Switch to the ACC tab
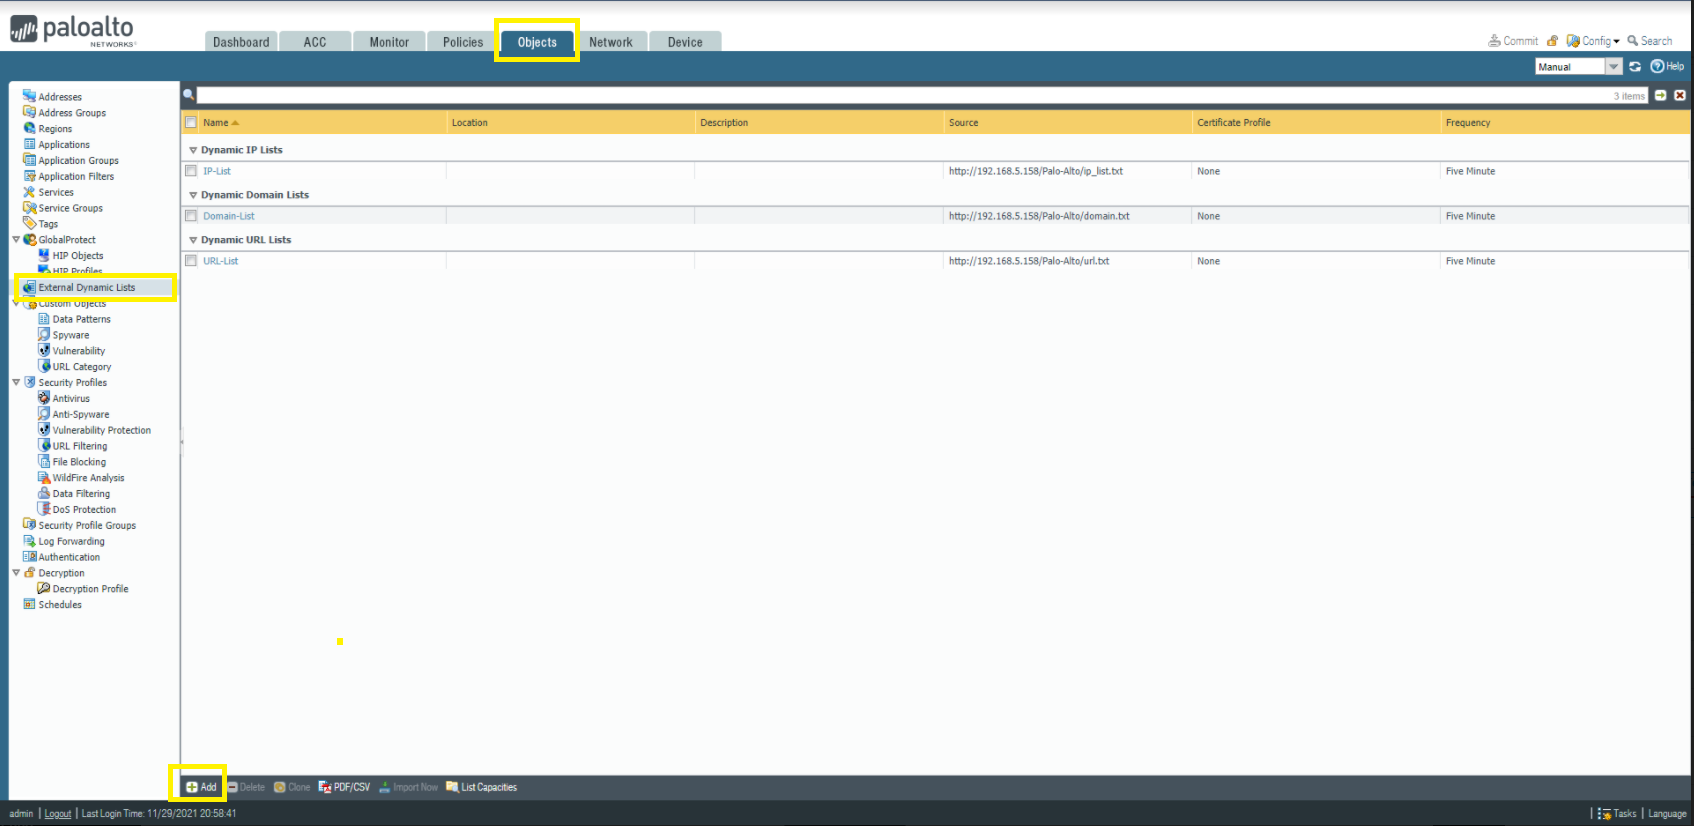1694x826 pixels. click(x=315, y=42)
